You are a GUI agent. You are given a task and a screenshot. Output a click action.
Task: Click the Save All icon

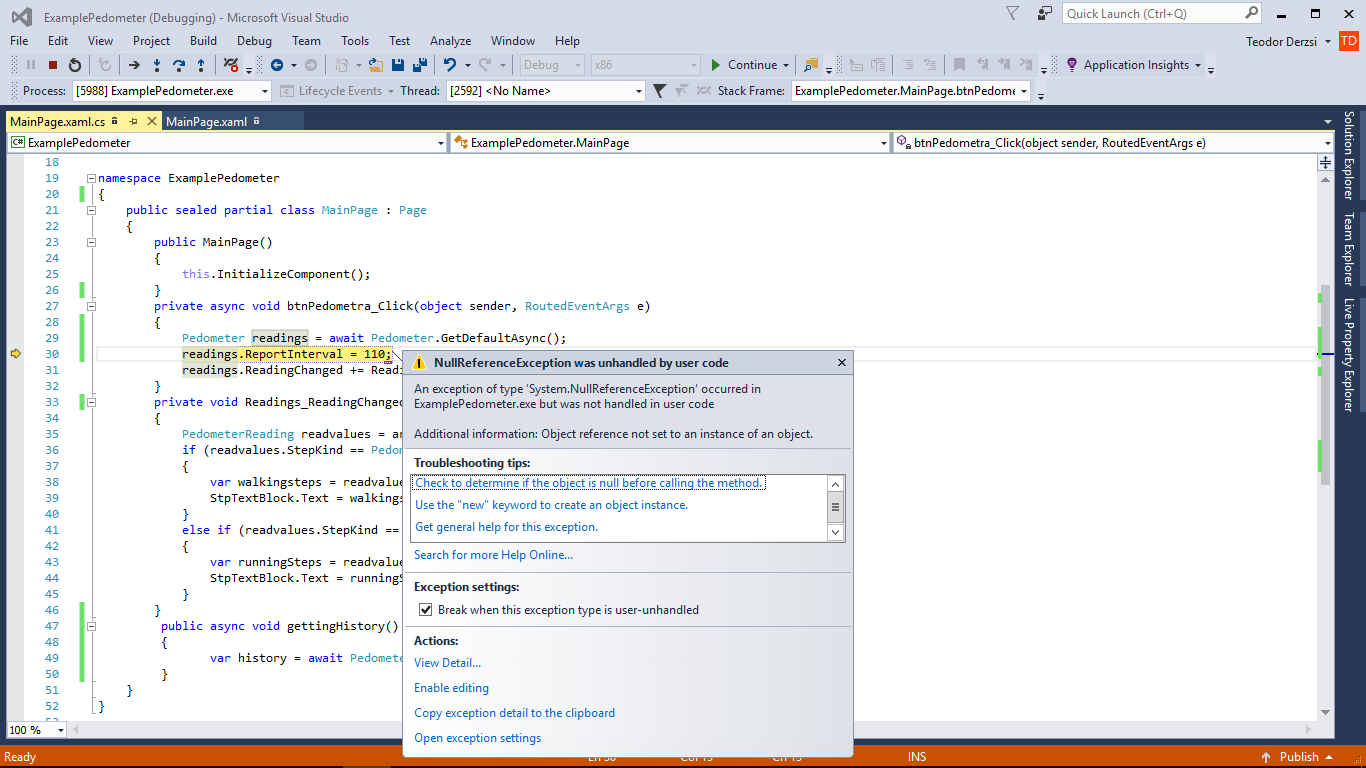419,65
